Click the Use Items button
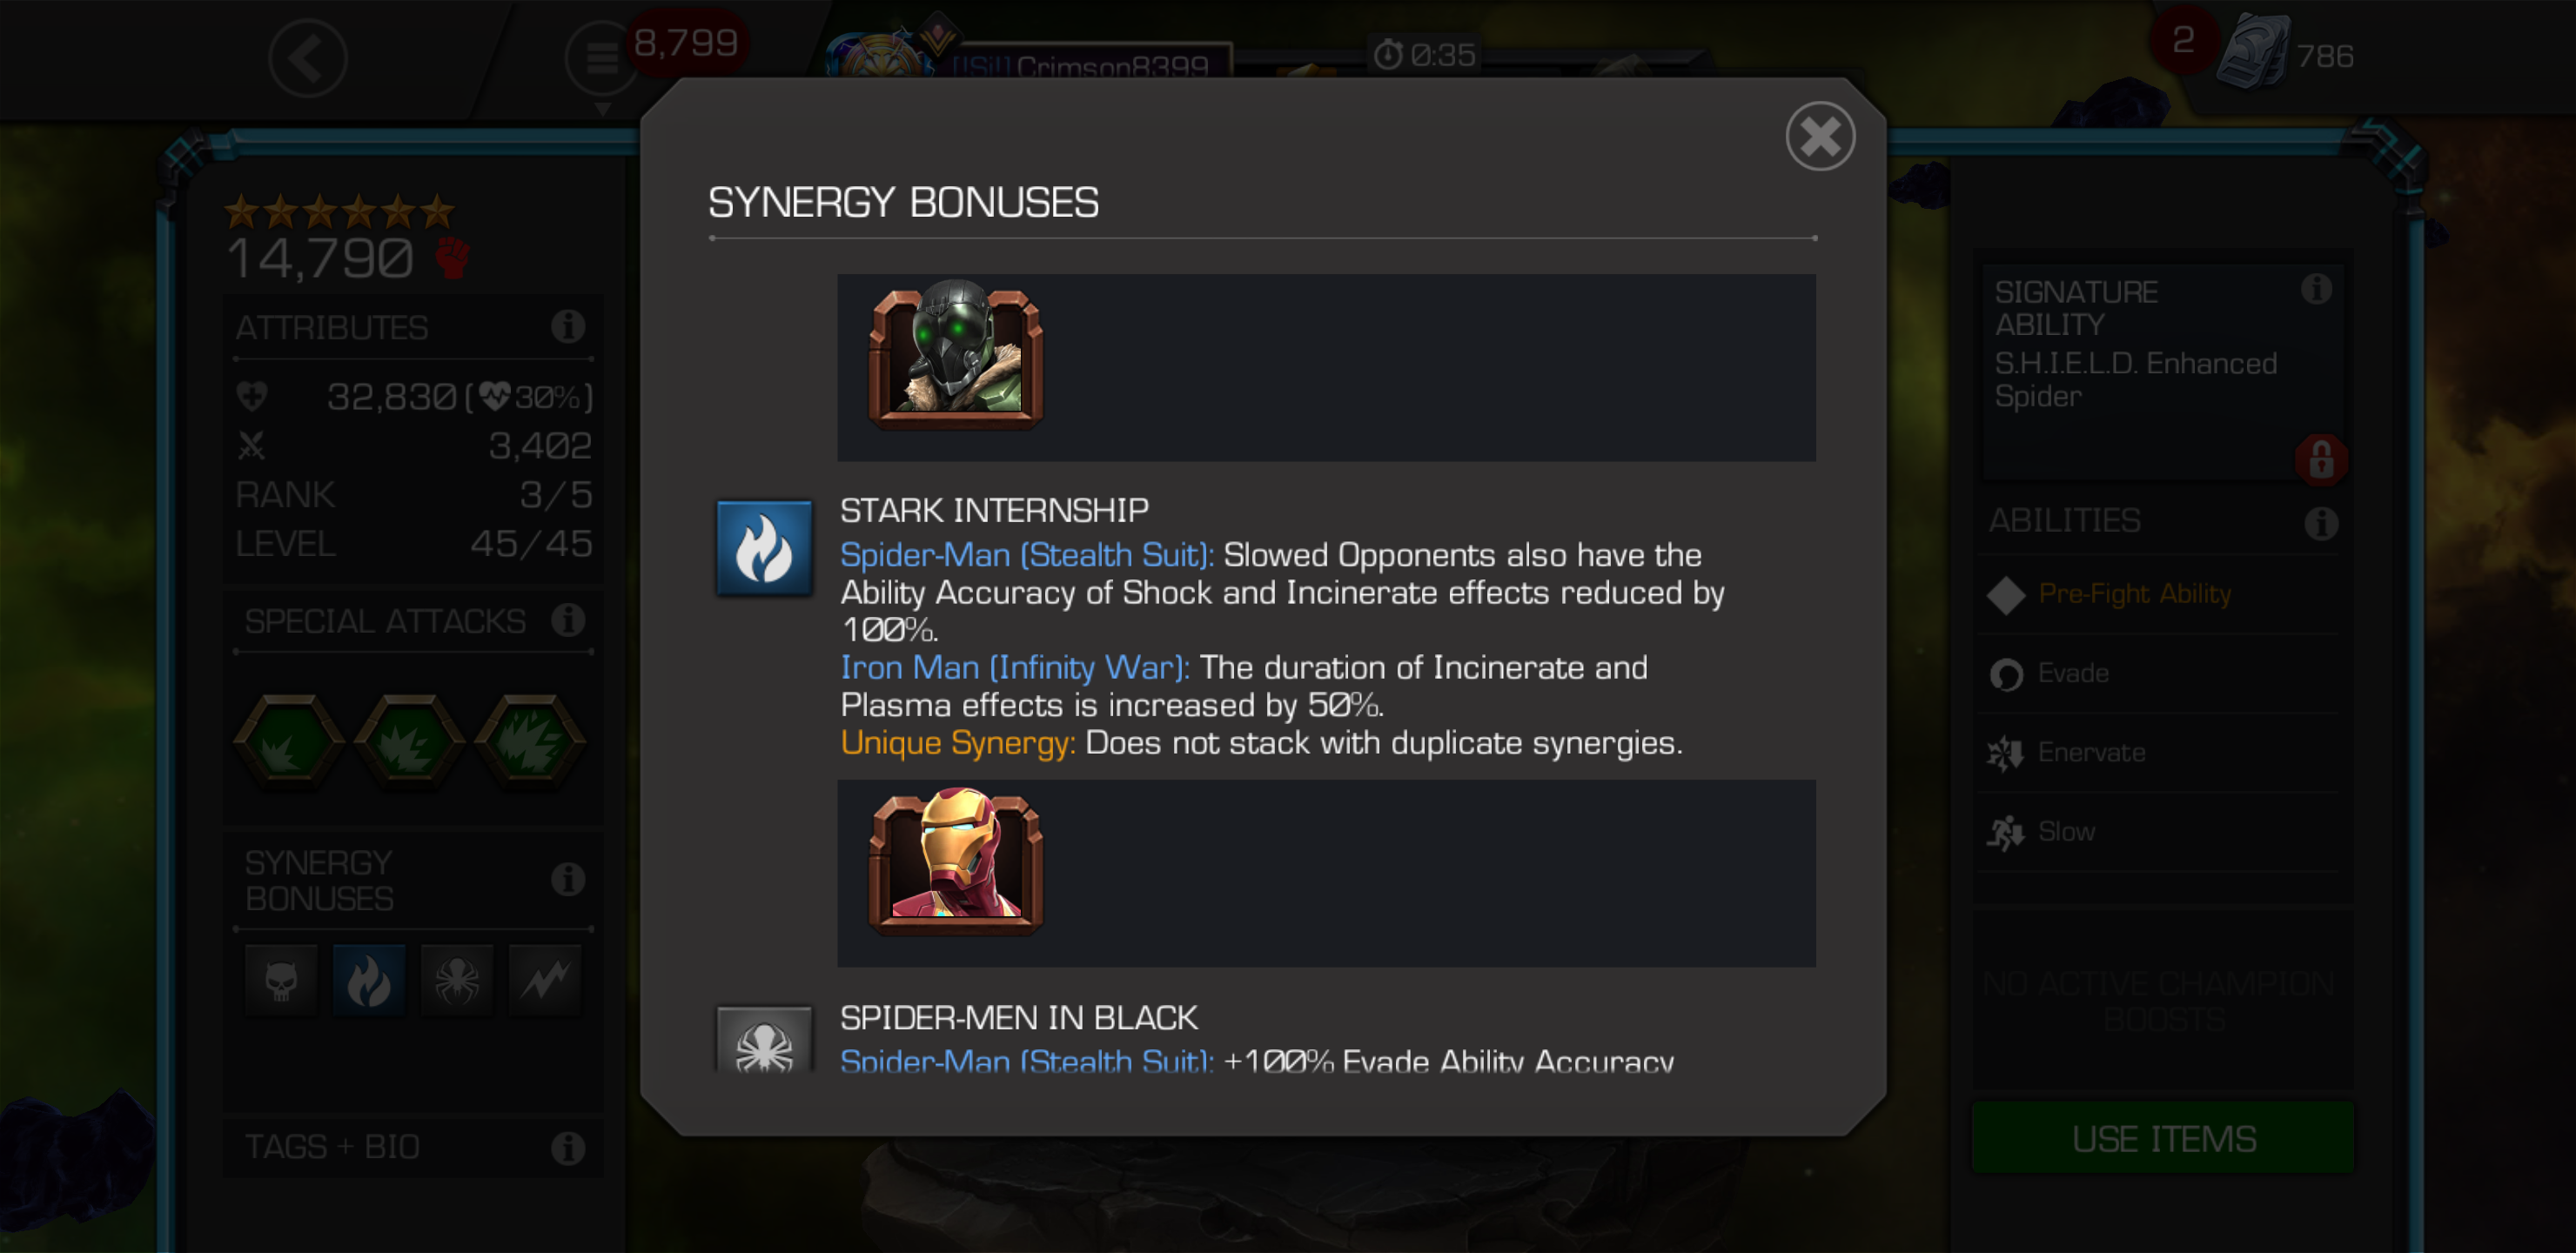This screenshot has height=1253, width=2576. (x=2163, y=1138)
